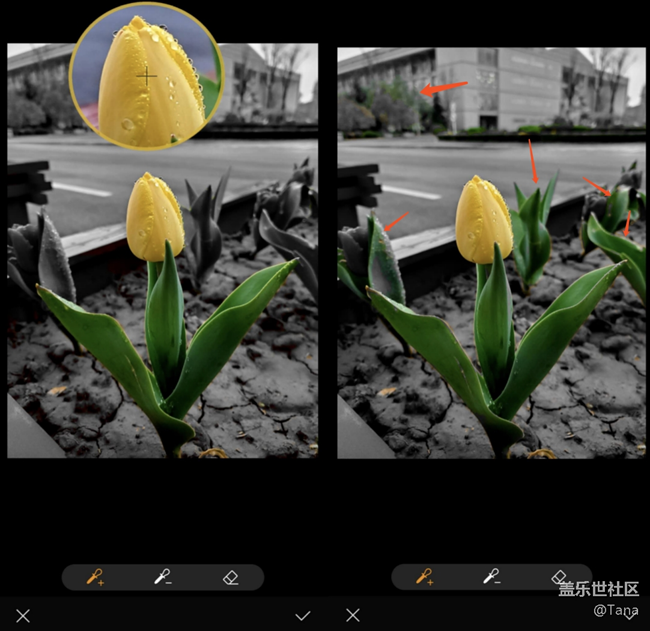Select the add-color picker in right editor
The width and height of the screenshot is (650, 631).
tap(424, 577)
